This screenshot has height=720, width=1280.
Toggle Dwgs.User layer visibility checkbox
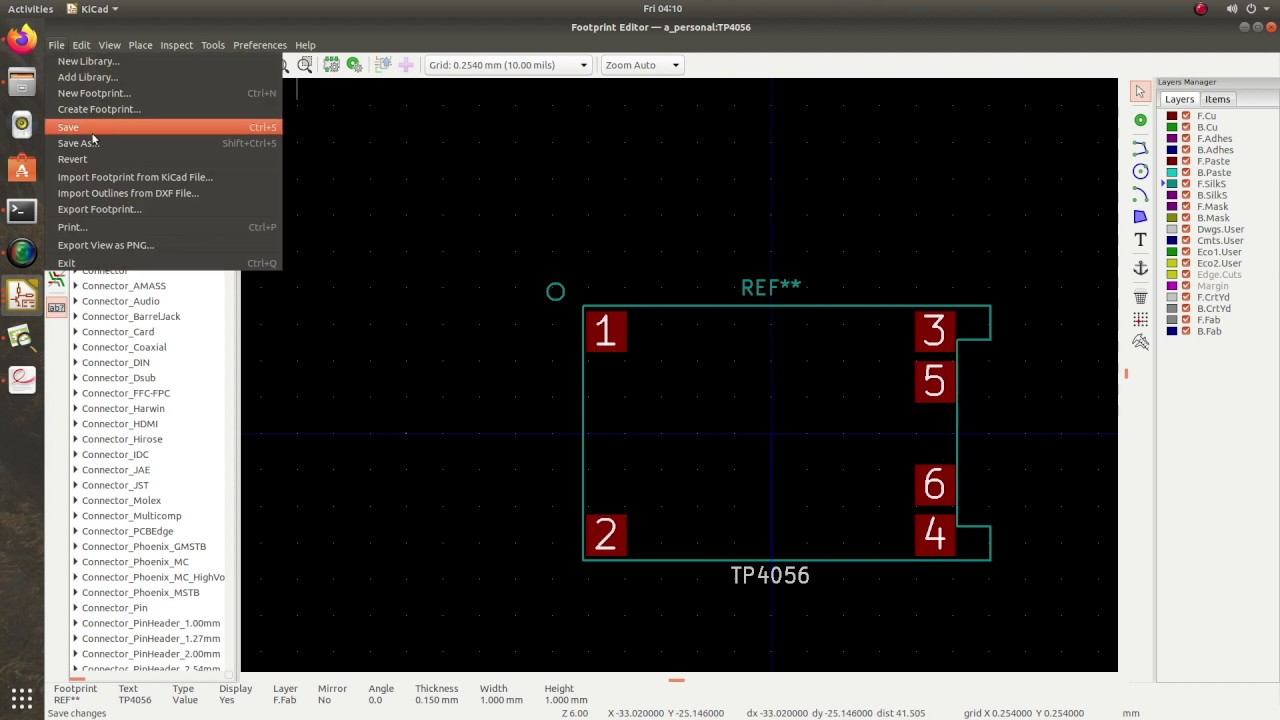pos(1186,229)
